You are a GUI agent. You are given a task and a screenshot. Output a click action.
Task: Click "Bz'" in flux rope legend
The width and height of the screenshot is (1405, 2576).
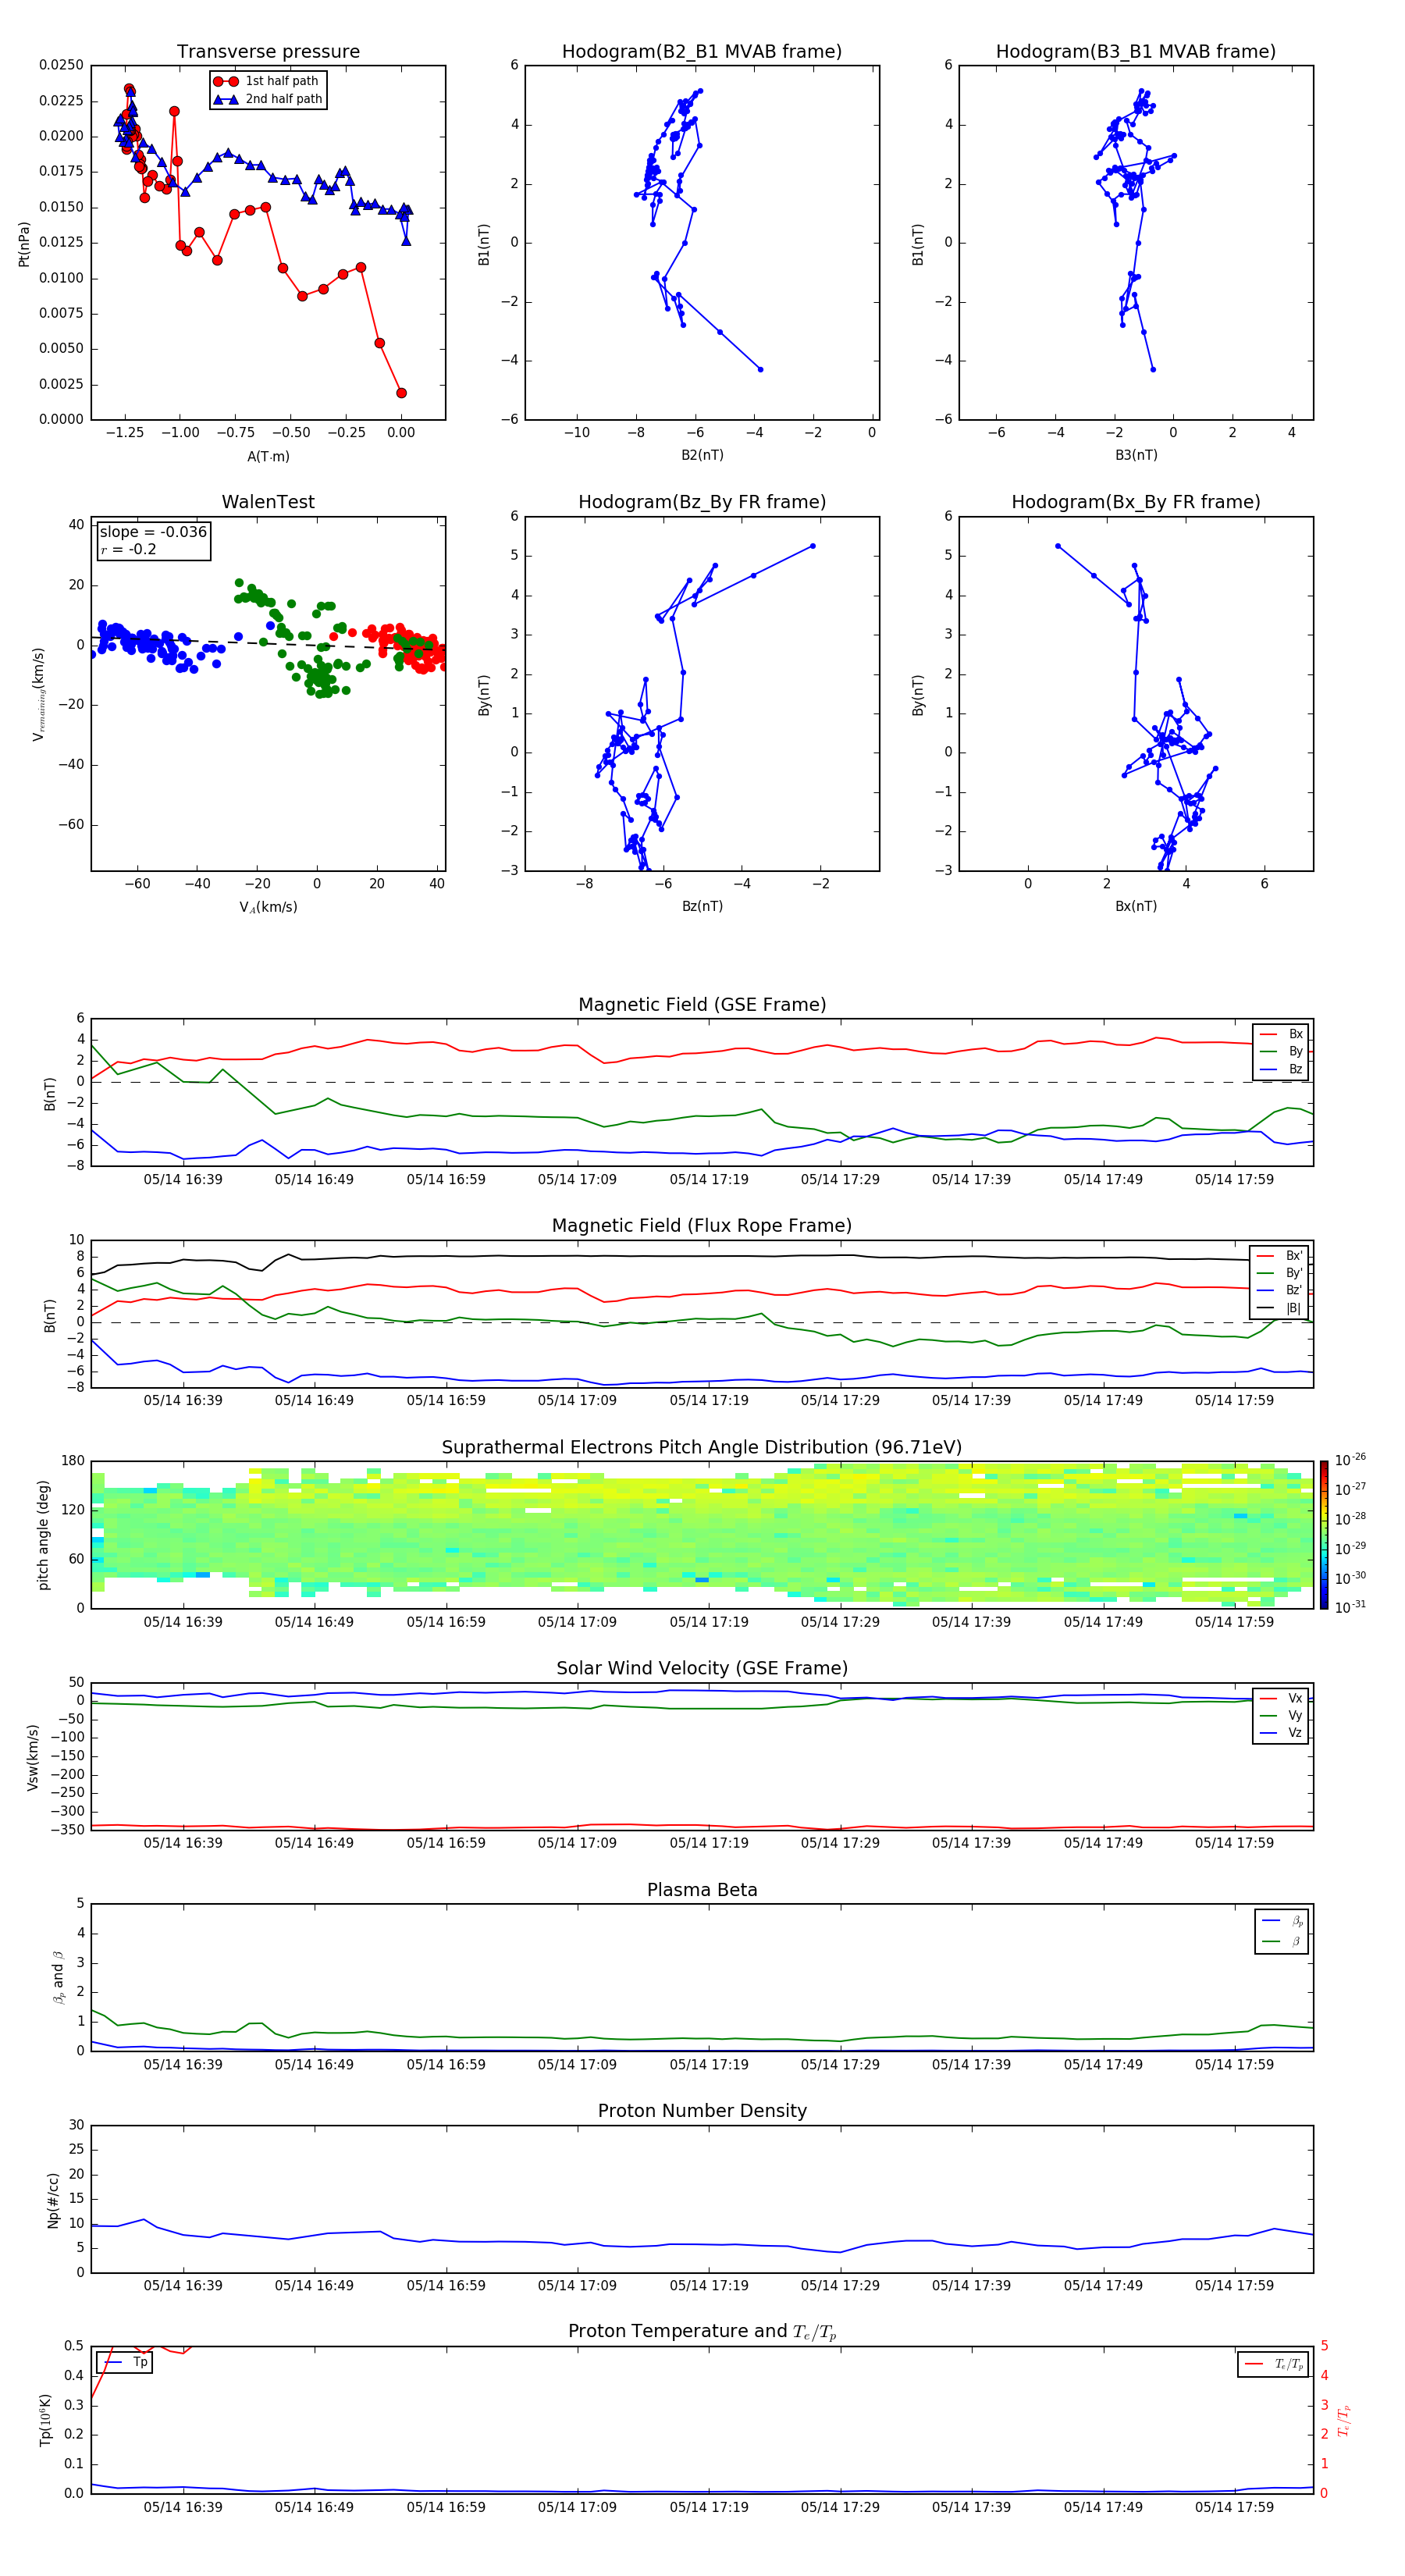click(x=1280, y=1290)
